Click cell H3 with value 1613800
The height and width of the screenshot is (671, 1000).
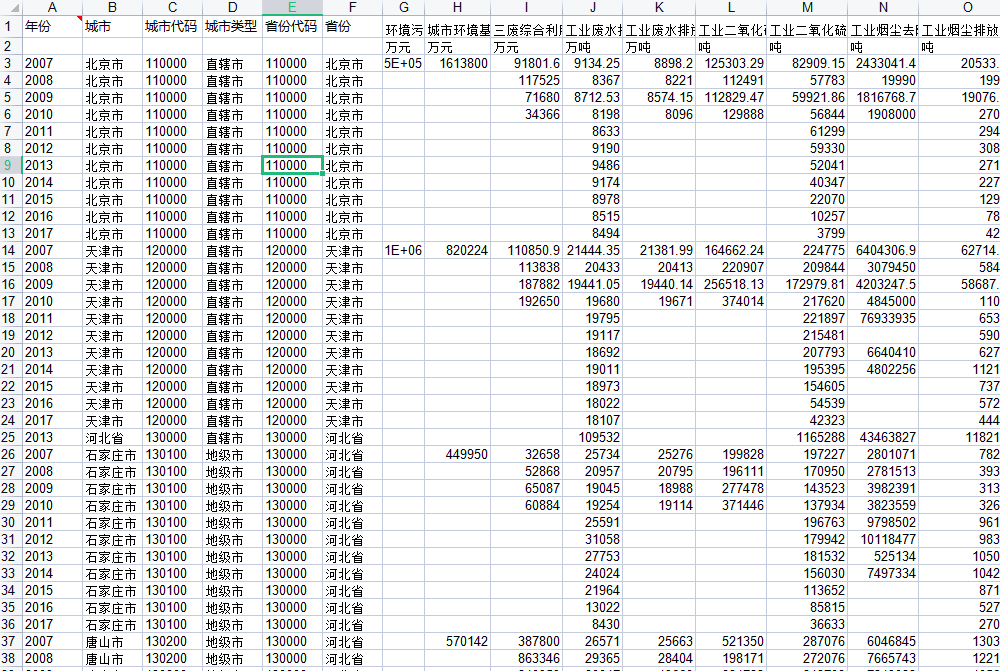pos(457,63)
